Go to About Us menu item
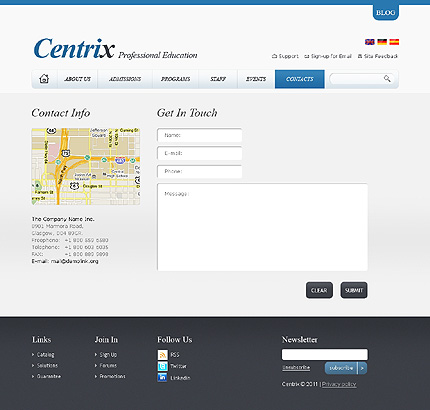This screenshot has height=410, width=430. pyautogui.click(x=77, y=79)
